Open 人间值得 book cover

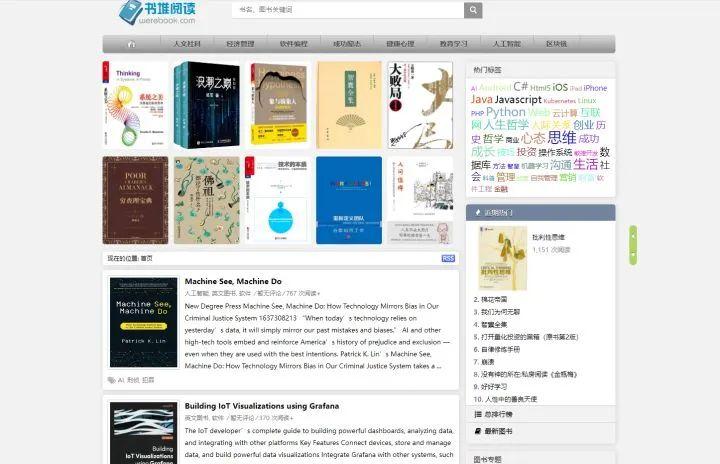(x=420, y=200)
